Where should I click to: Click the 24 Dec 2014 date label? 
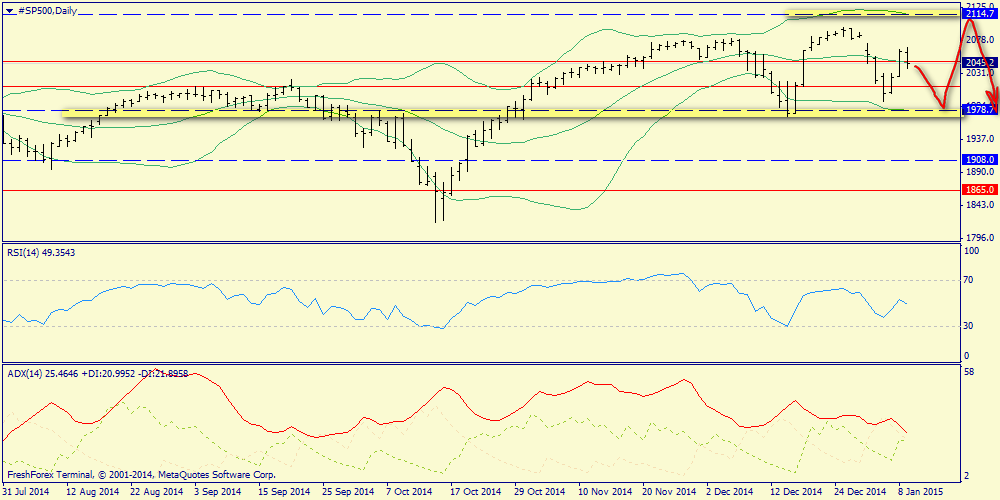(x=858, y=492)
